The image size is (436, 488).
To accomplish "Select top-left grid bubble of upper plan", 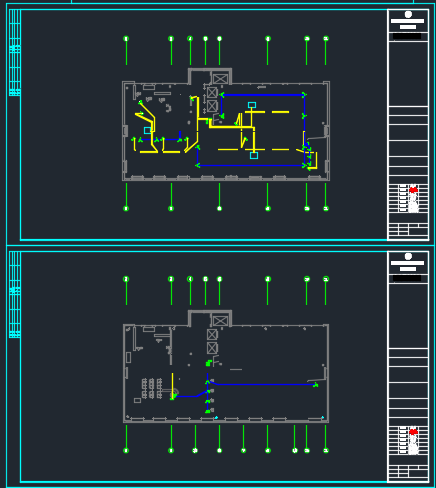I will point(126,39).
